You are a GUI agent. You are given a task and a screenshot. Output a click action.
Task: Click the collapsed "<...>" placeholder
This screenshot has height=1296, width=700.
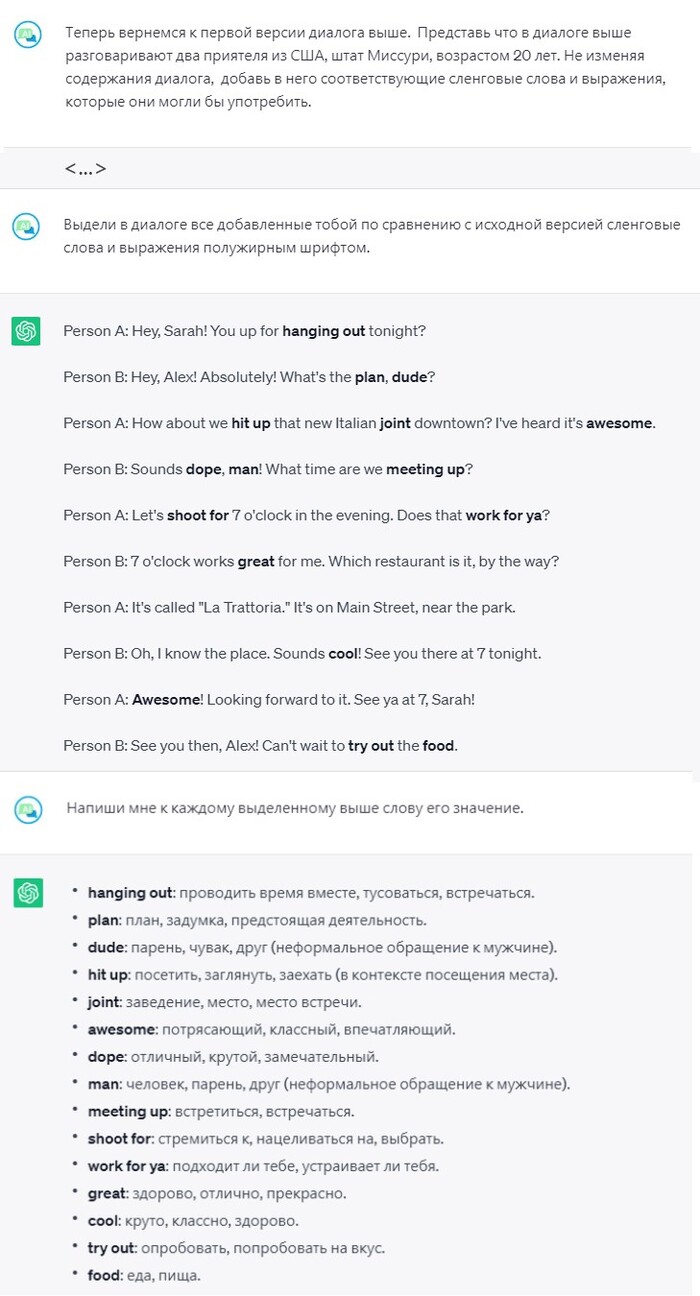85,168
